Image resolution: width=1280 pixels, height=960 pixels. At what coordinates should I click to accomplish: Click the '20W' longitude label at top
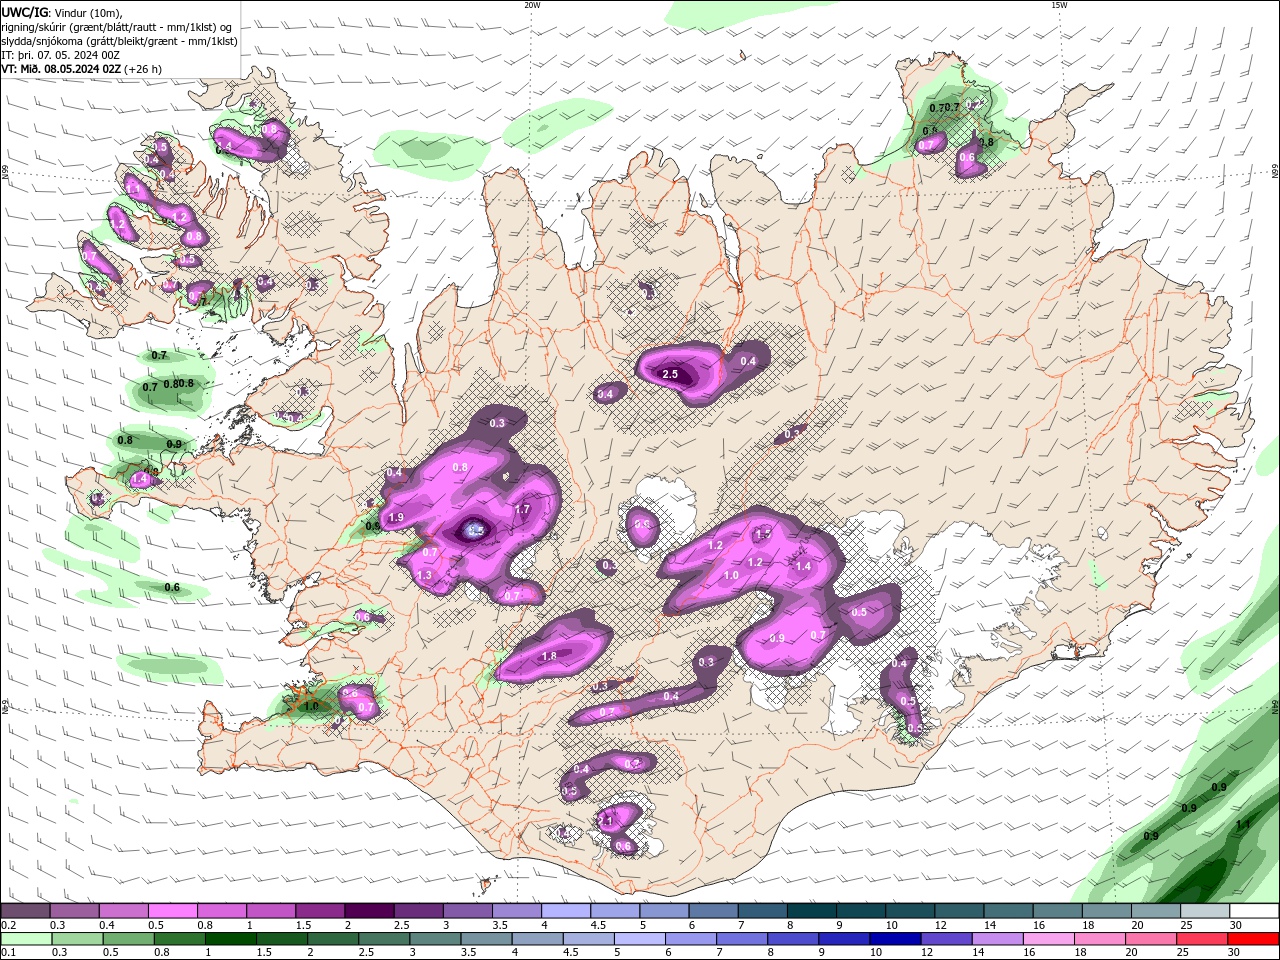pyautogui.click(x=532, y=5)
